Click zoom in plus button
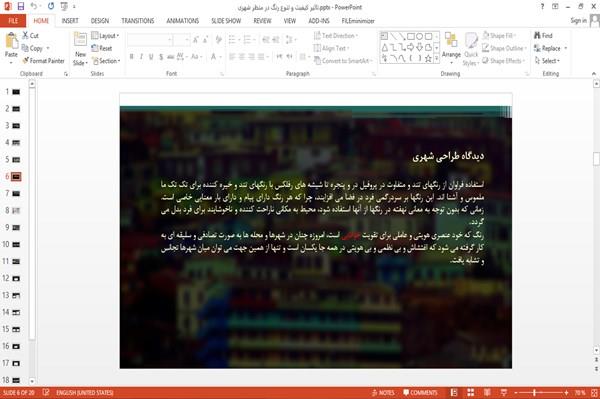The width and height of the screenshot is (600, 399). 566,392
